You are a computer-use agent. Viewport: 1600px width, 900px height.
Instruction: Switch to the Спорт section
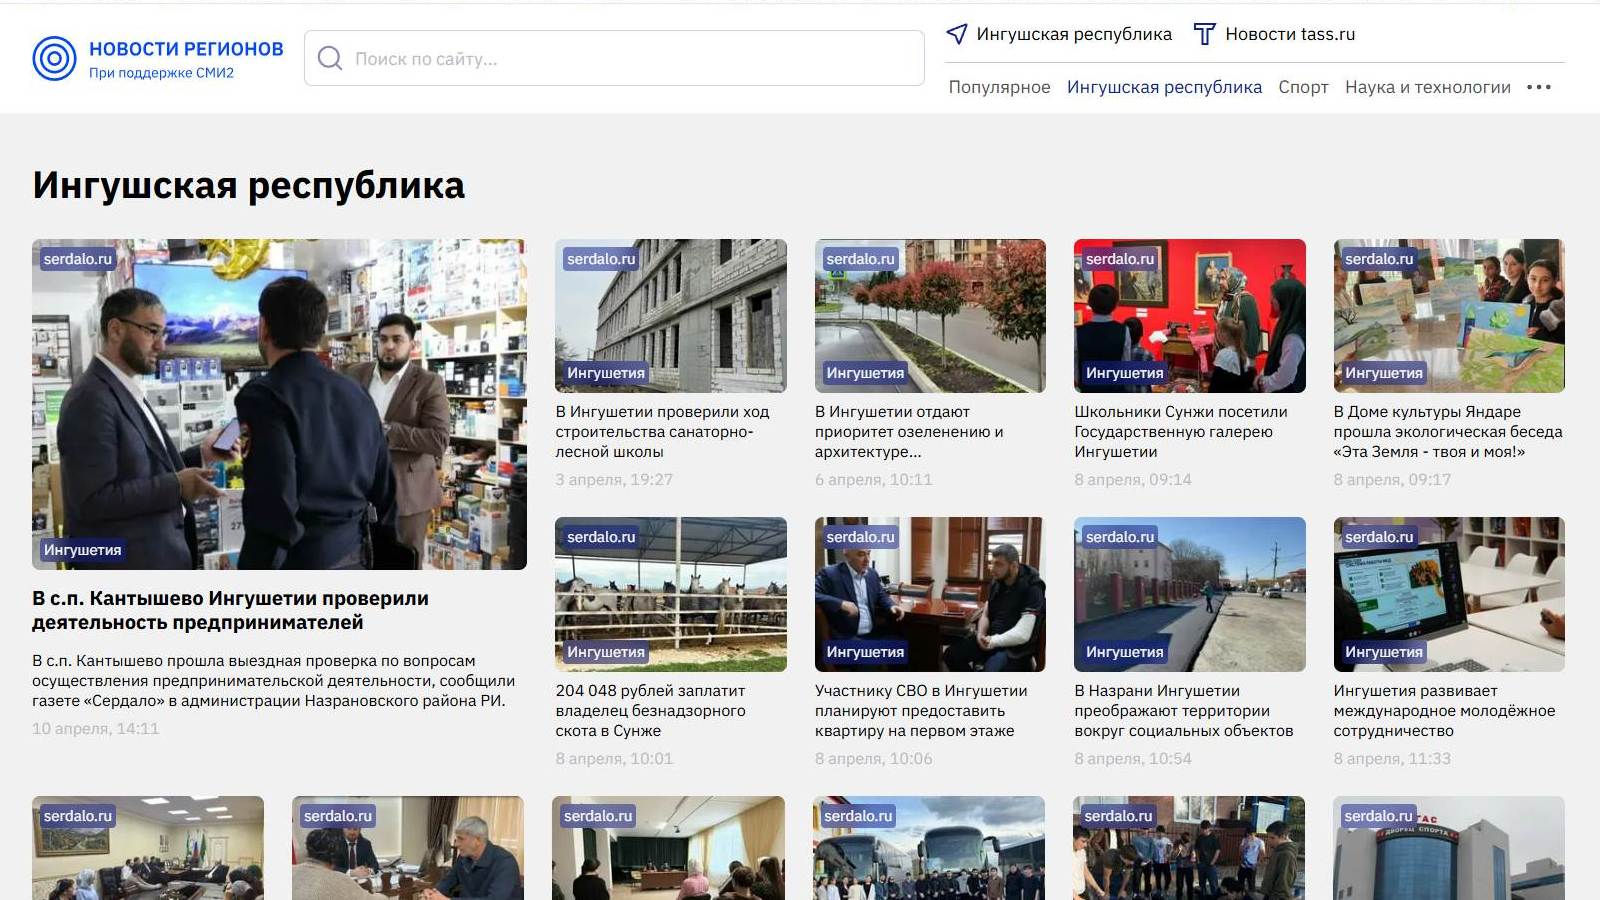click(1303, 87)
